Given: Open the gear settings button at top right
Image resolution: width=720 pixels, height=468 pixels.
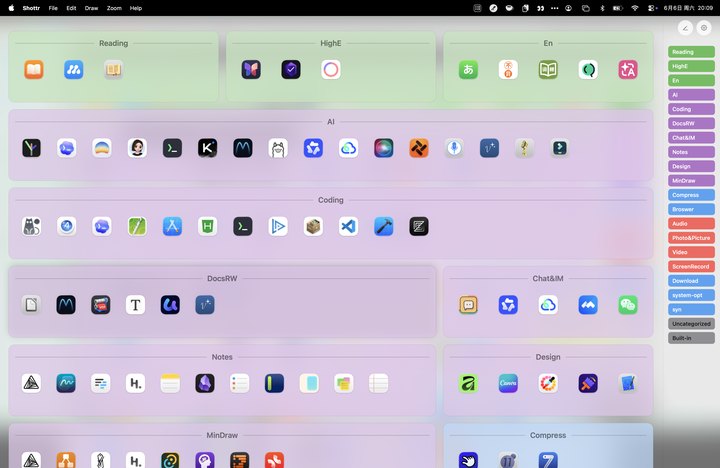Looking at the screenshot, I should [x=704, y=28].
